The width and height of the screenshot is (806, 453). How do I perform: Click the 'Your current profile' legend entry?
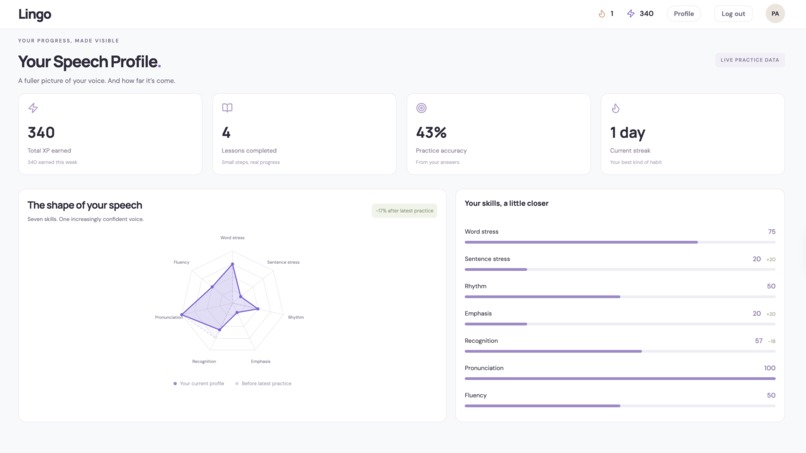(198, 384)
